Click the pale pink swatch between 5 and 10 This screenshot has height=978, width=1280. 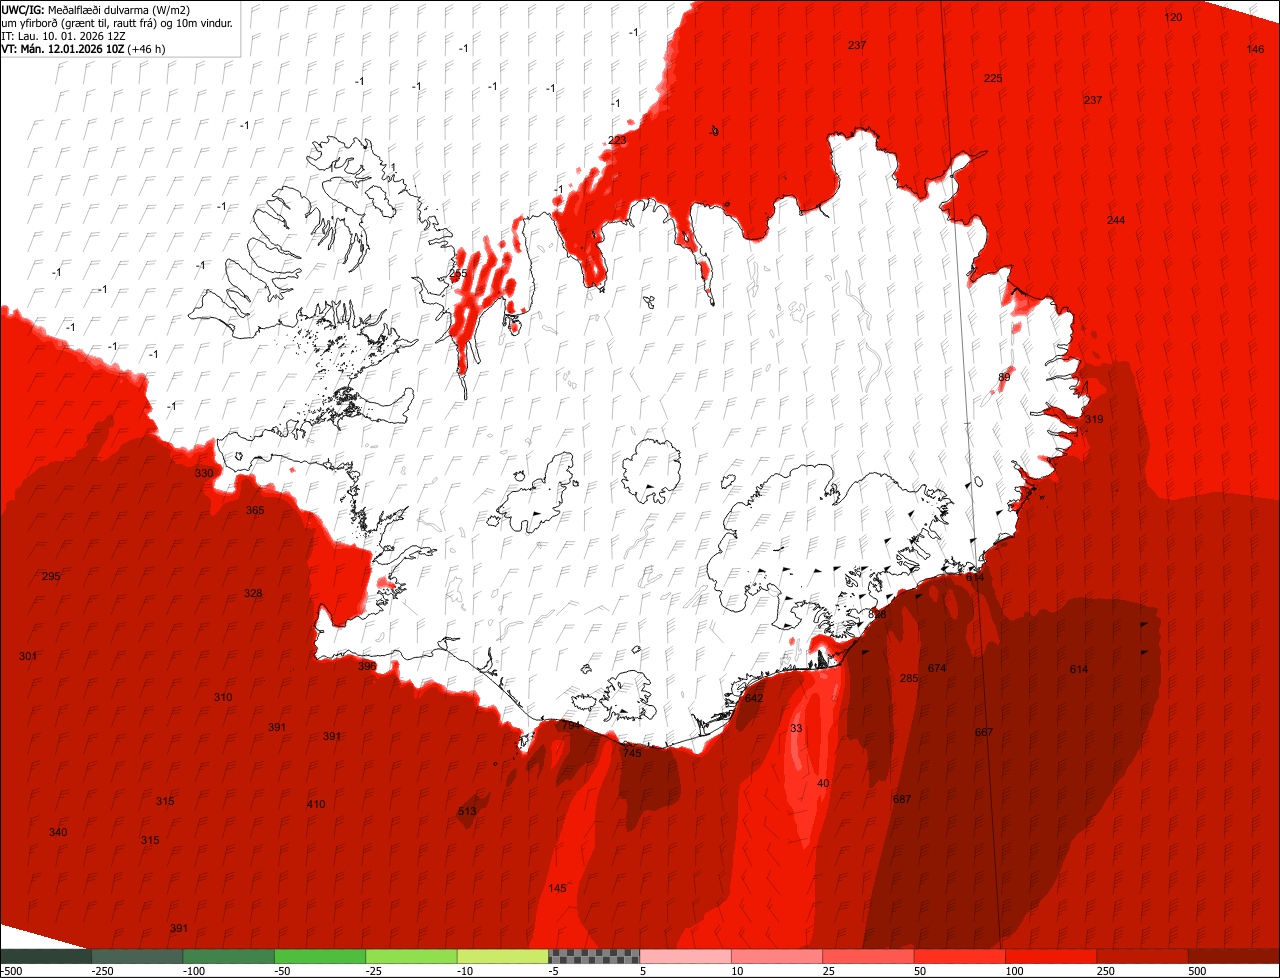coord(685,956)
